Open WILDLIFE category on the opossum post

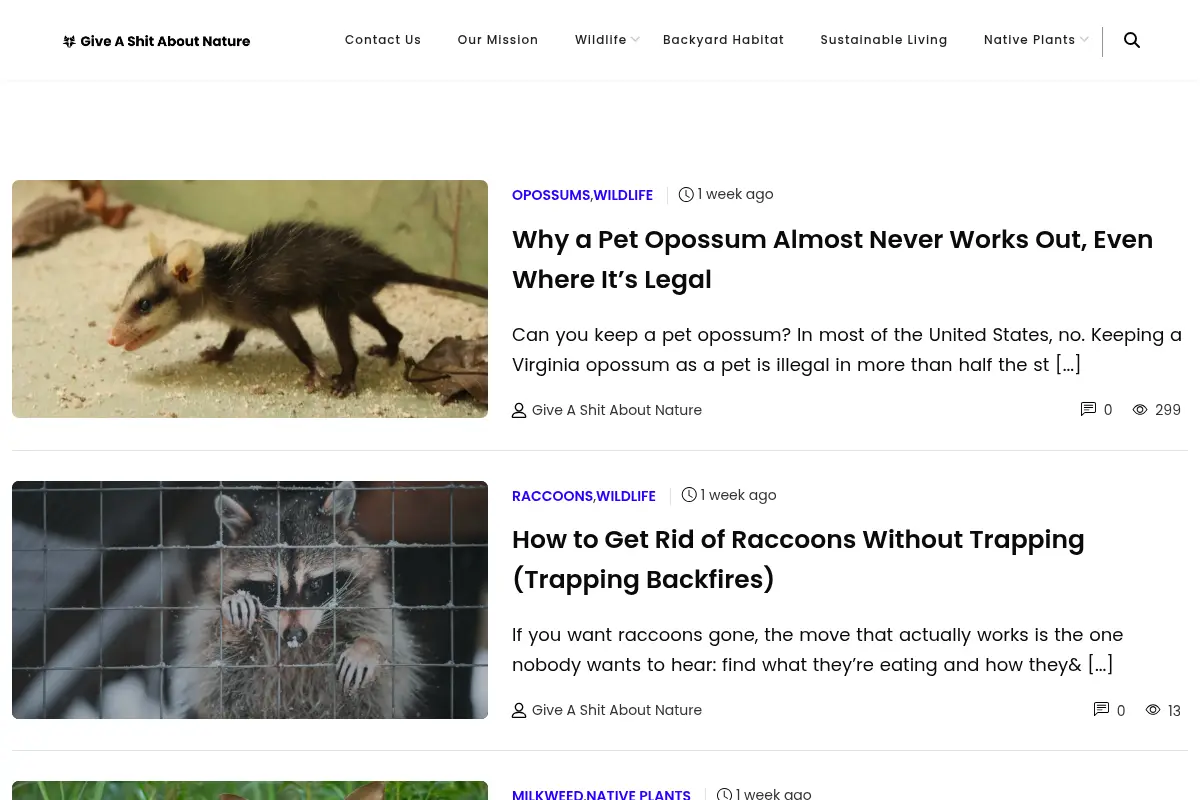coord(623,195)
